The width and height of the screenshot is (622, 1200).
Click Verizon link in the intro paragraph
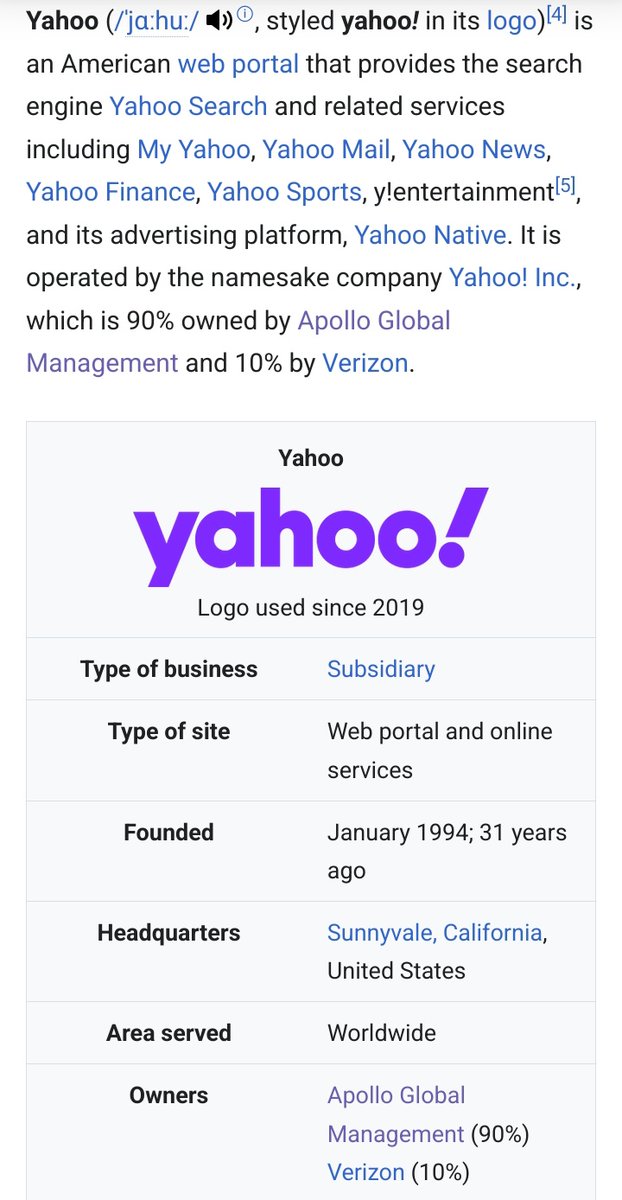(365, 362)
